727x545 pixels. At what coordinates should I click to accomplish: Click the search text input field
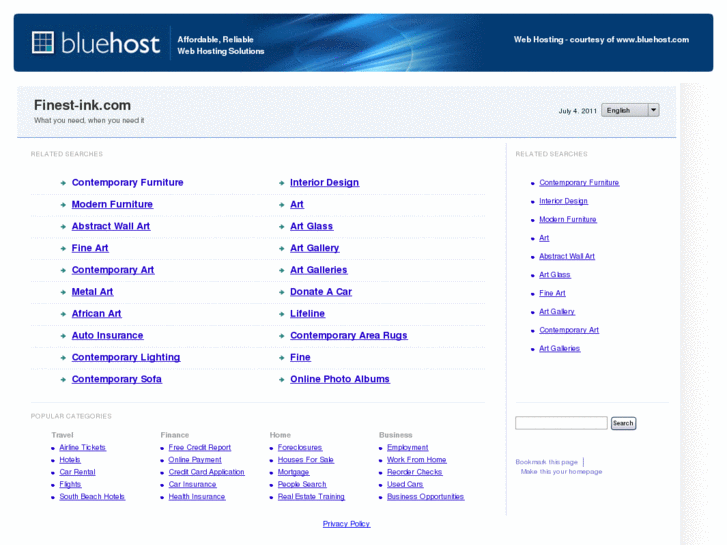[x=561, y=423]
